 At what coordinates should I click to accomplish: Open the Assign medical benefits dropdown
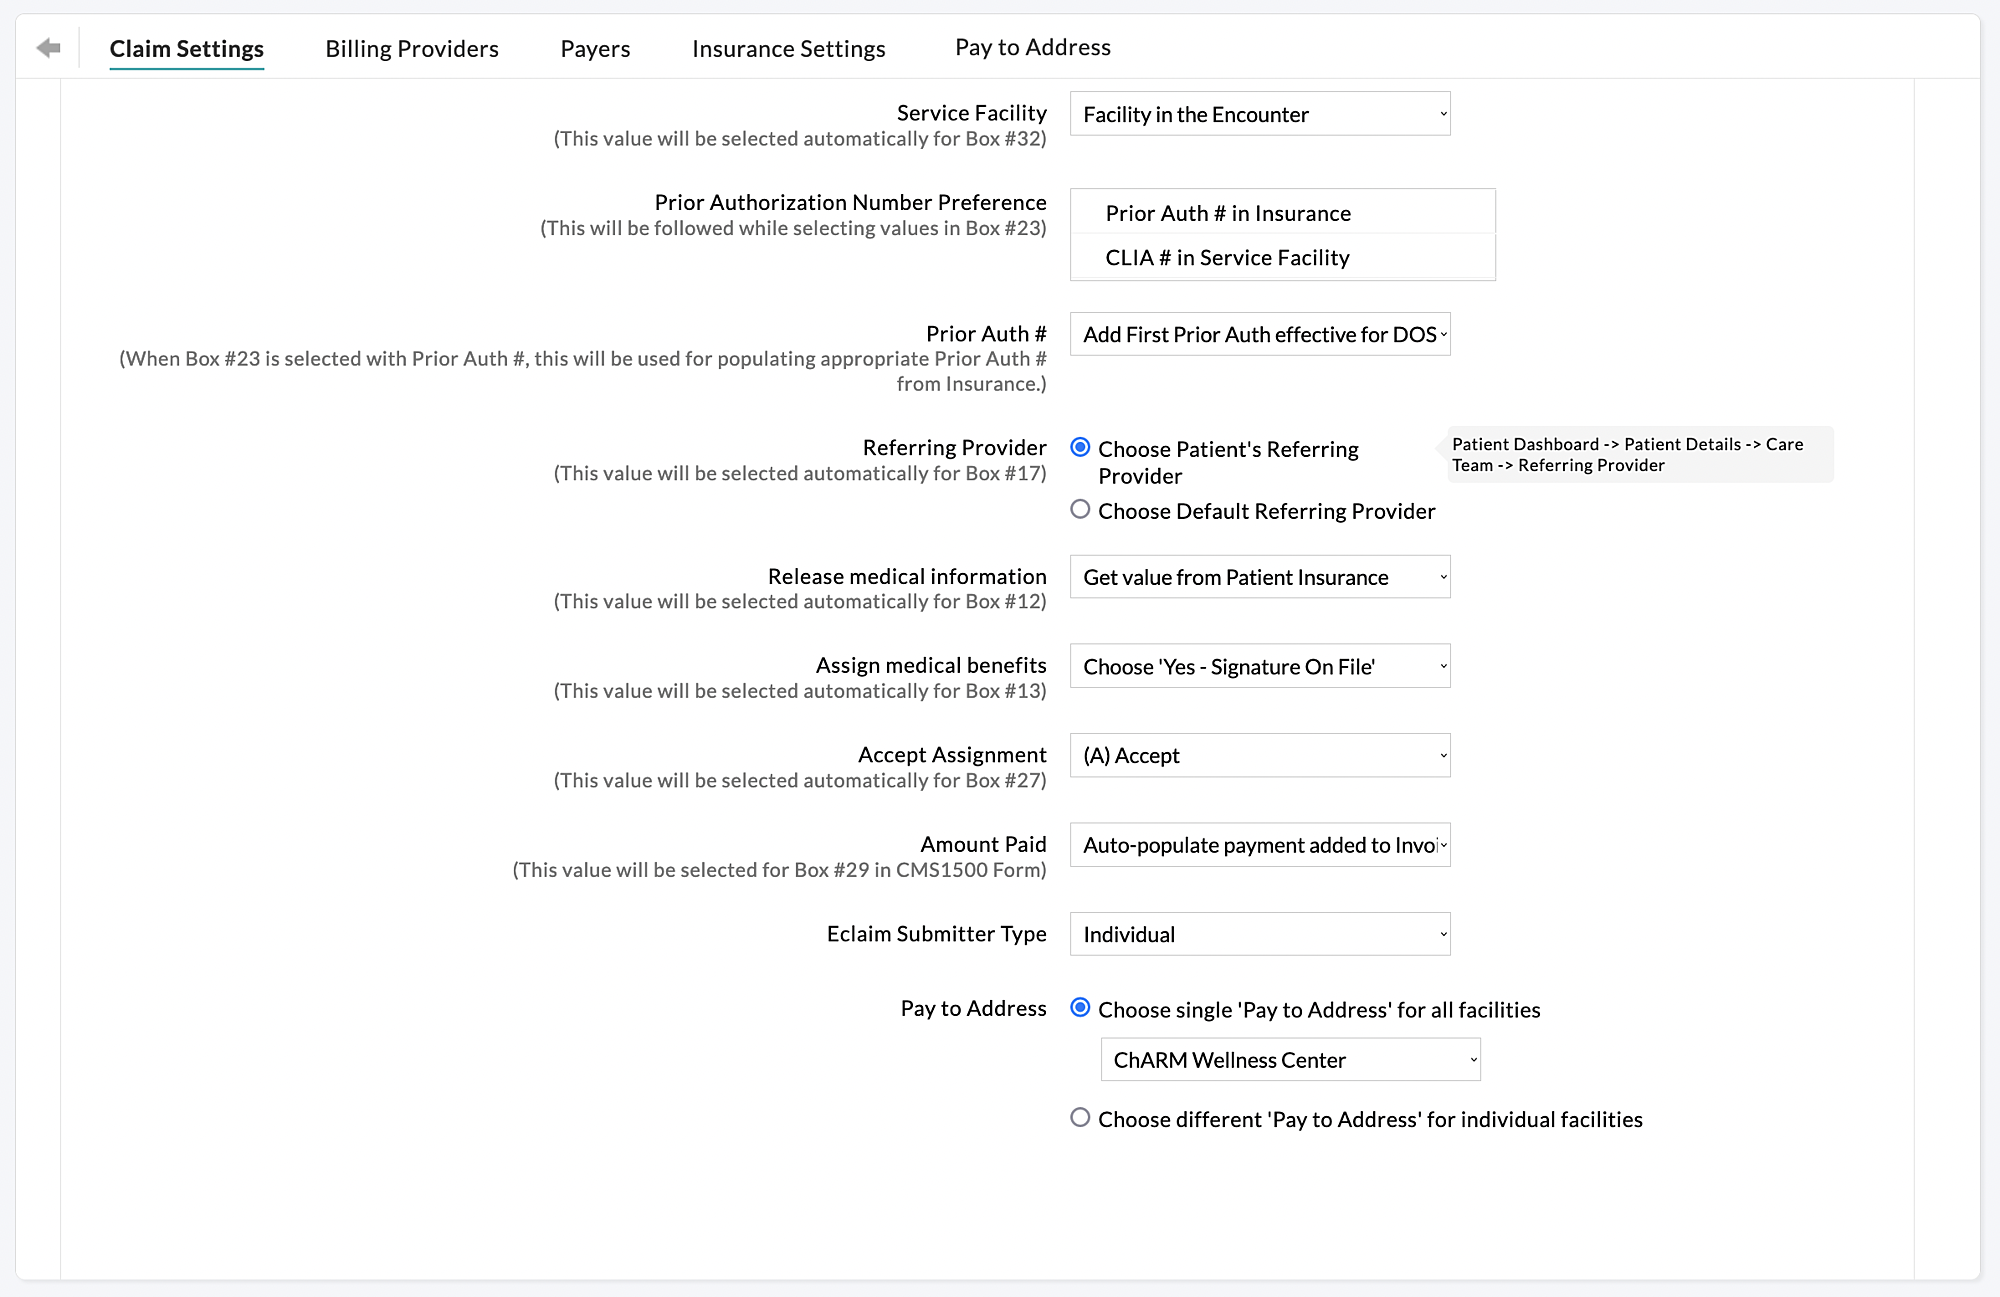[1259, 666]
